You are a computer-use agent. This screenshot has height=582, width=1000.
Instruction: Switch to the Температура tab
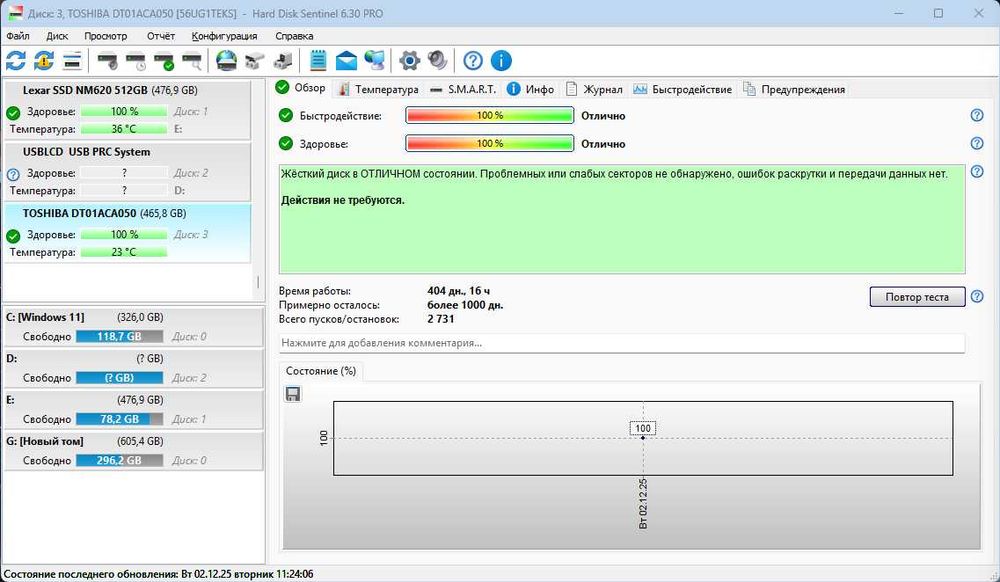378,89
